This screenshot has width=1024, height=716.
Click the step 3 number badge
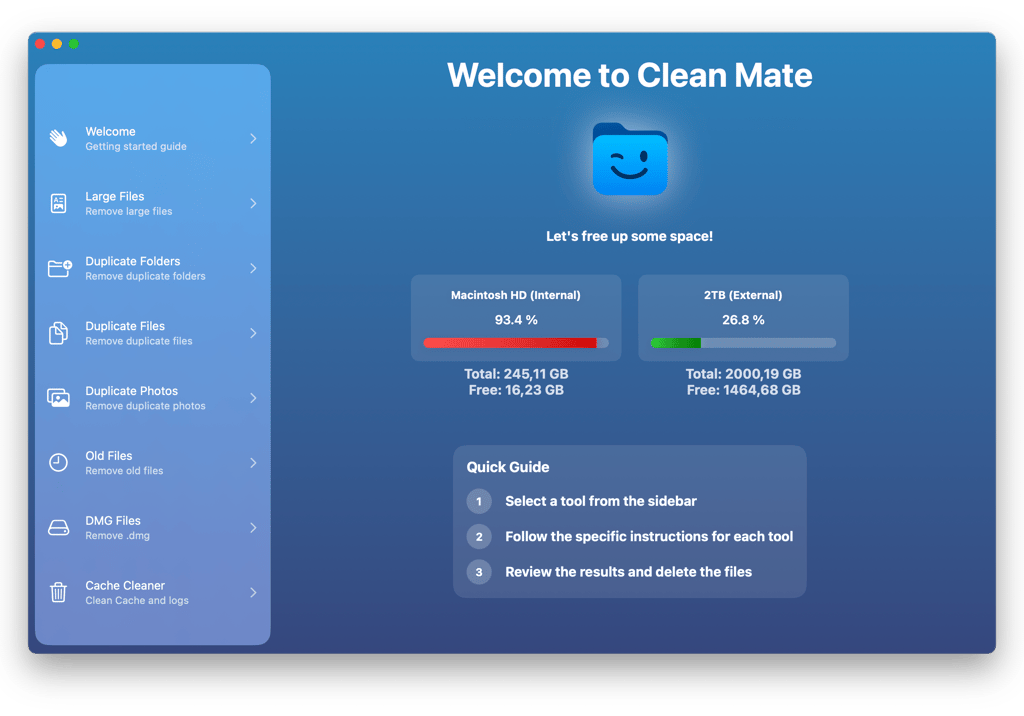click(479, 572)
